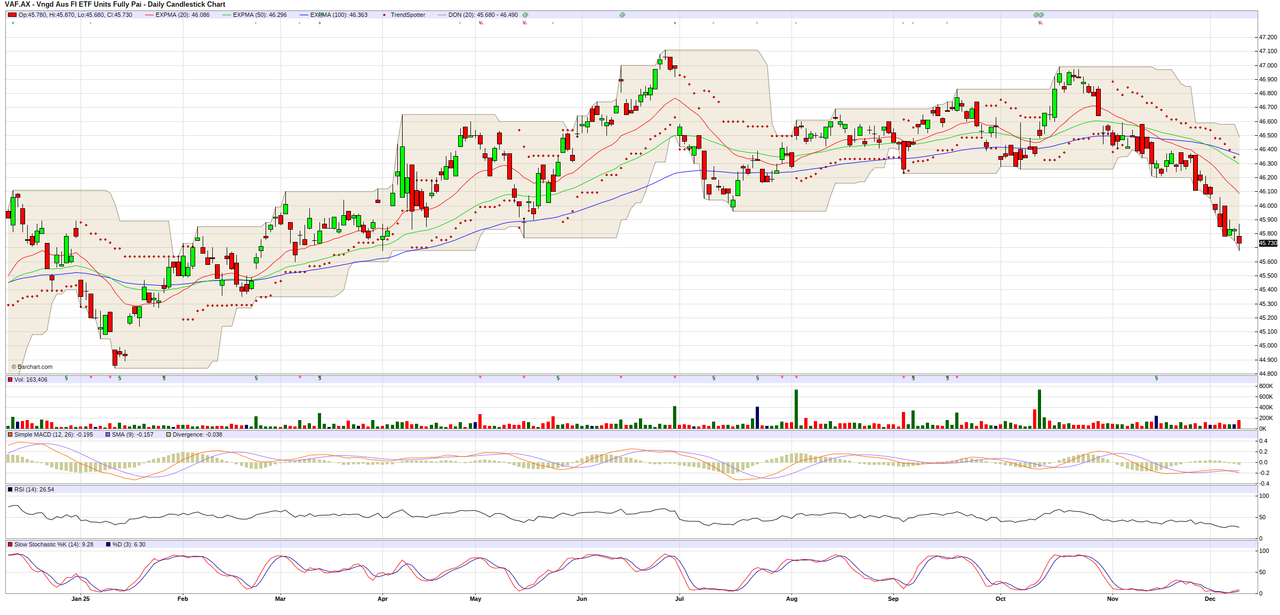Click the VAF.AX Daily Candlestick Chart title

click(115, 5)
